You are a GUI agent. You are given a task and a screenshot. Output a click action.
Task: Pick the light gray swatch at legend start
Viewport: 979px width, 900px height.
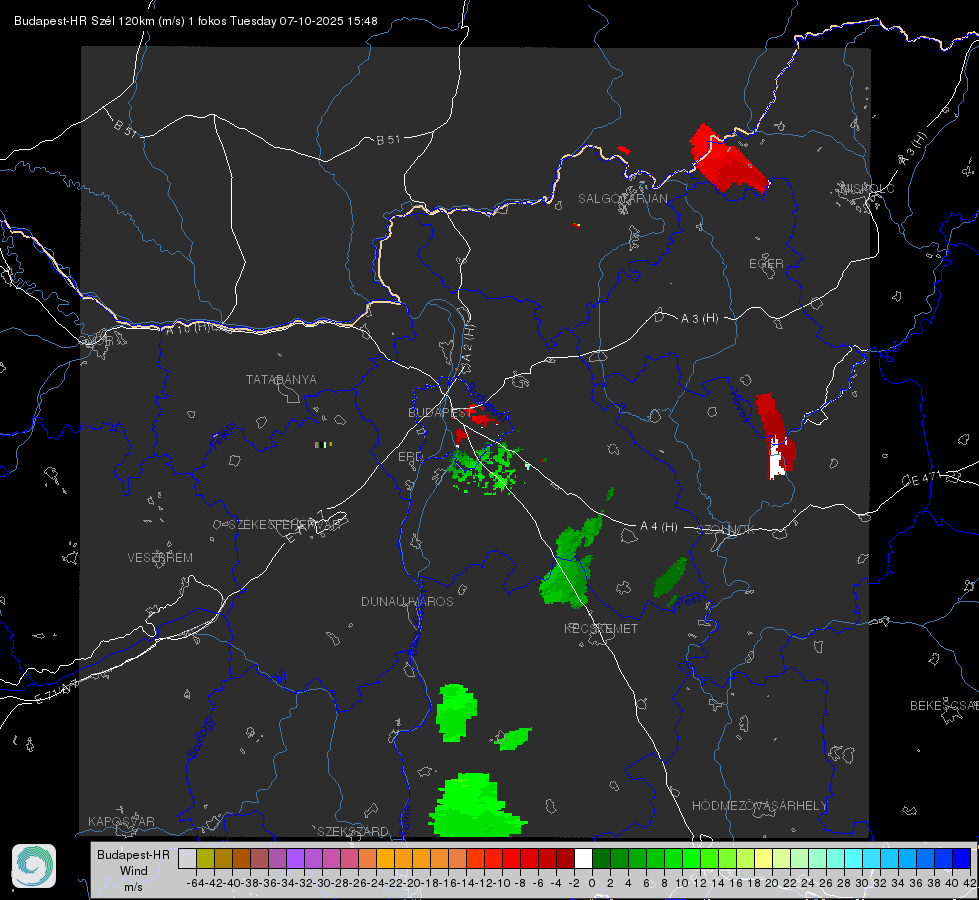click(x=187, y=859)
